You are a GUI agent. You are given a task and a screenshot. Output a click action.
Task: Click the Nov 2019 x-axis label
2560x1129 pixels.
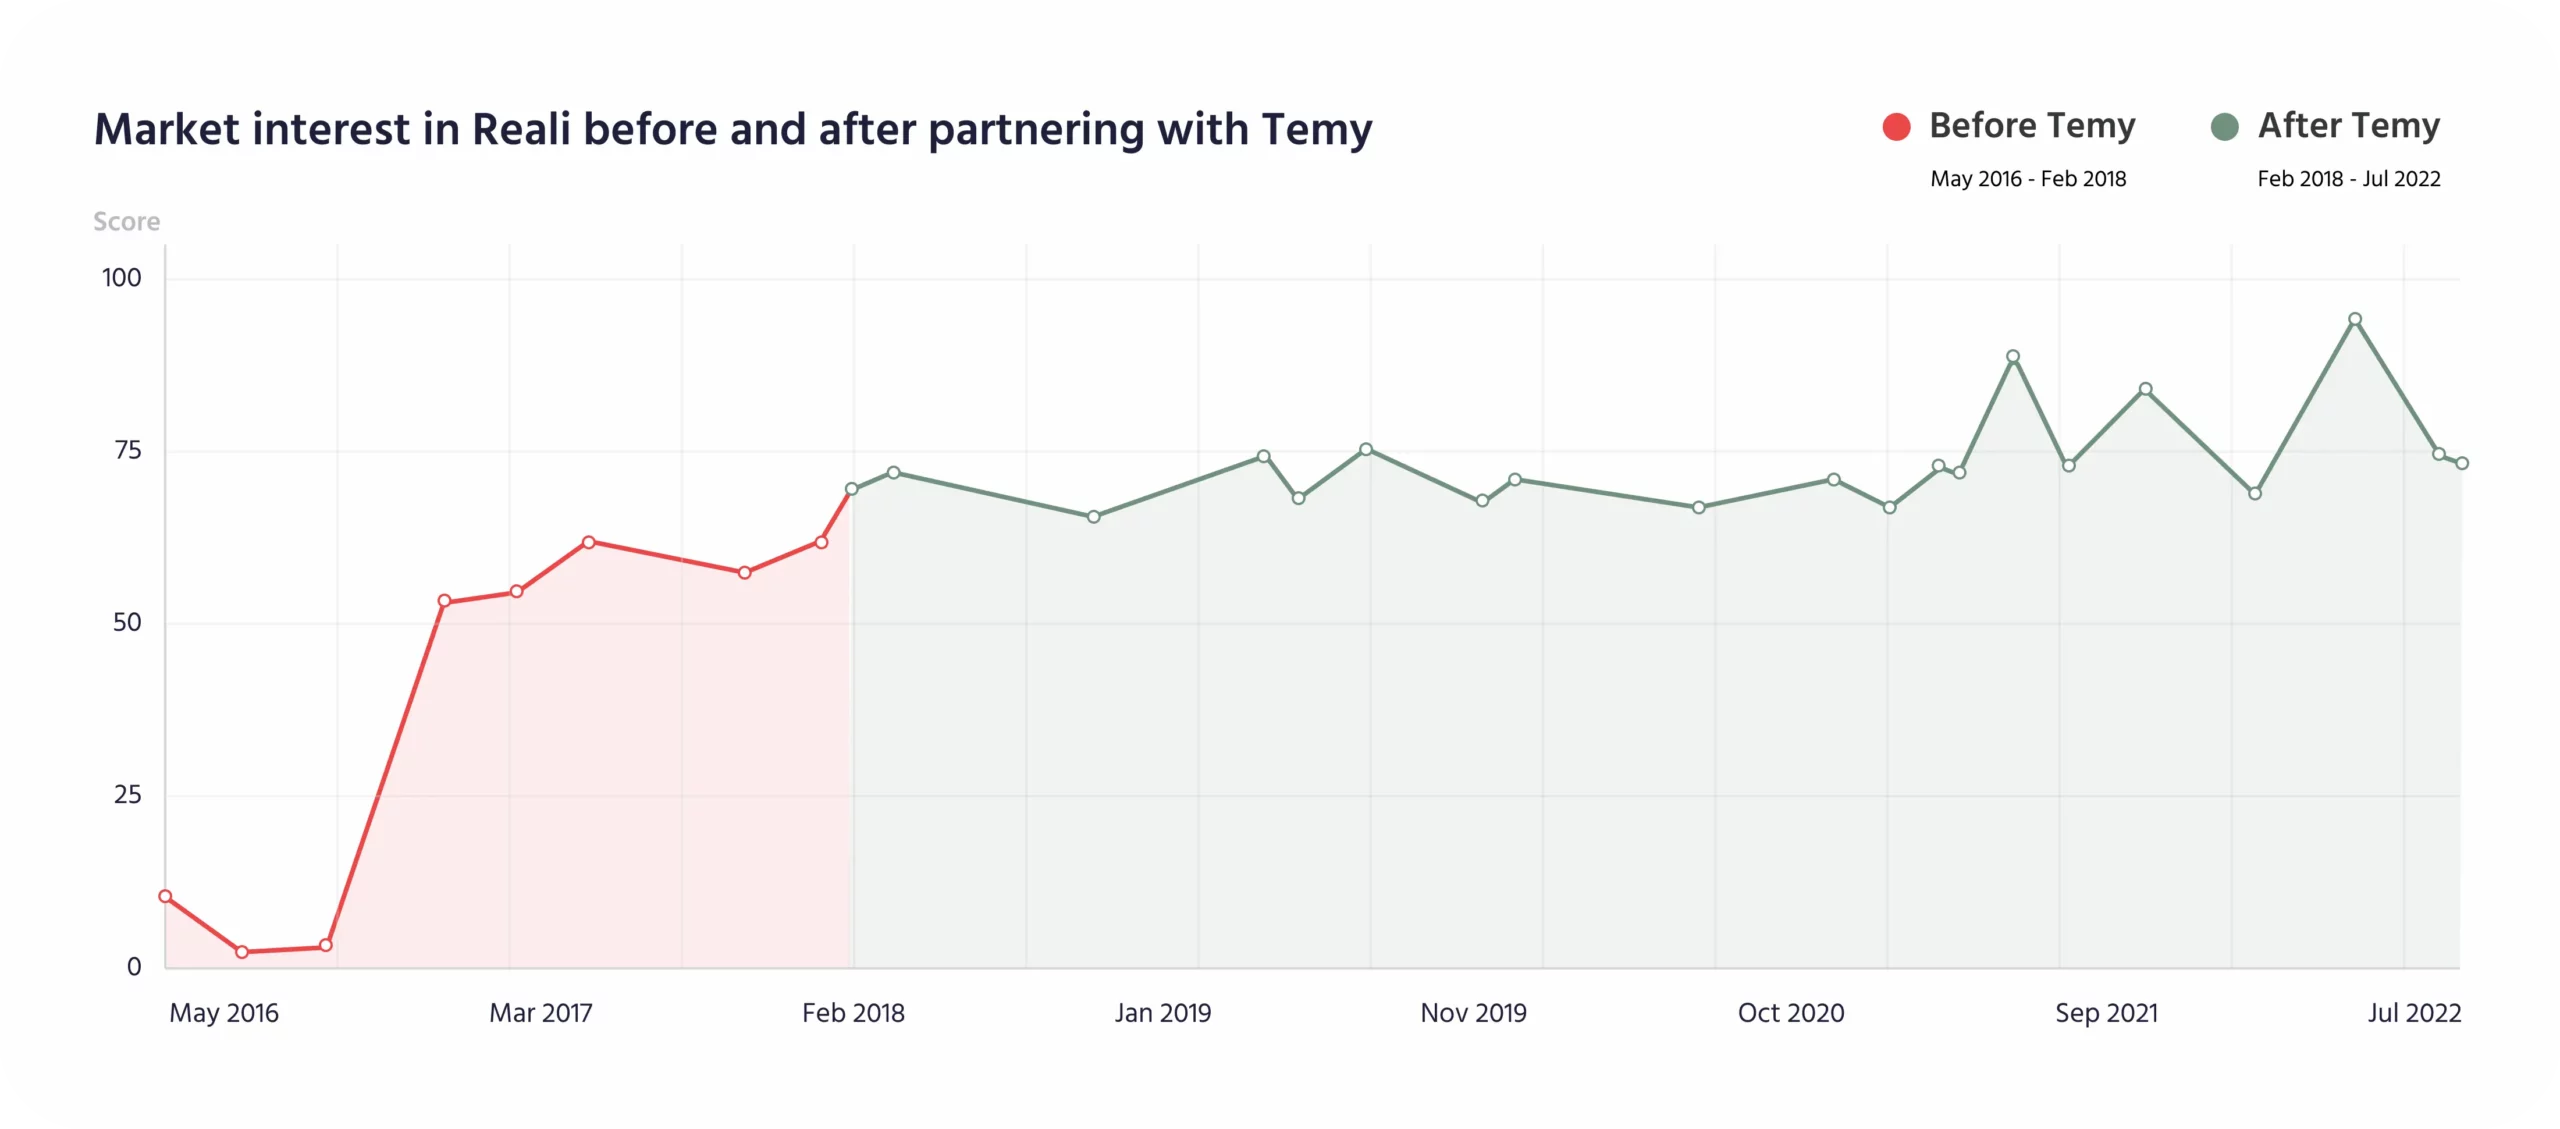coord(1473,1013)
